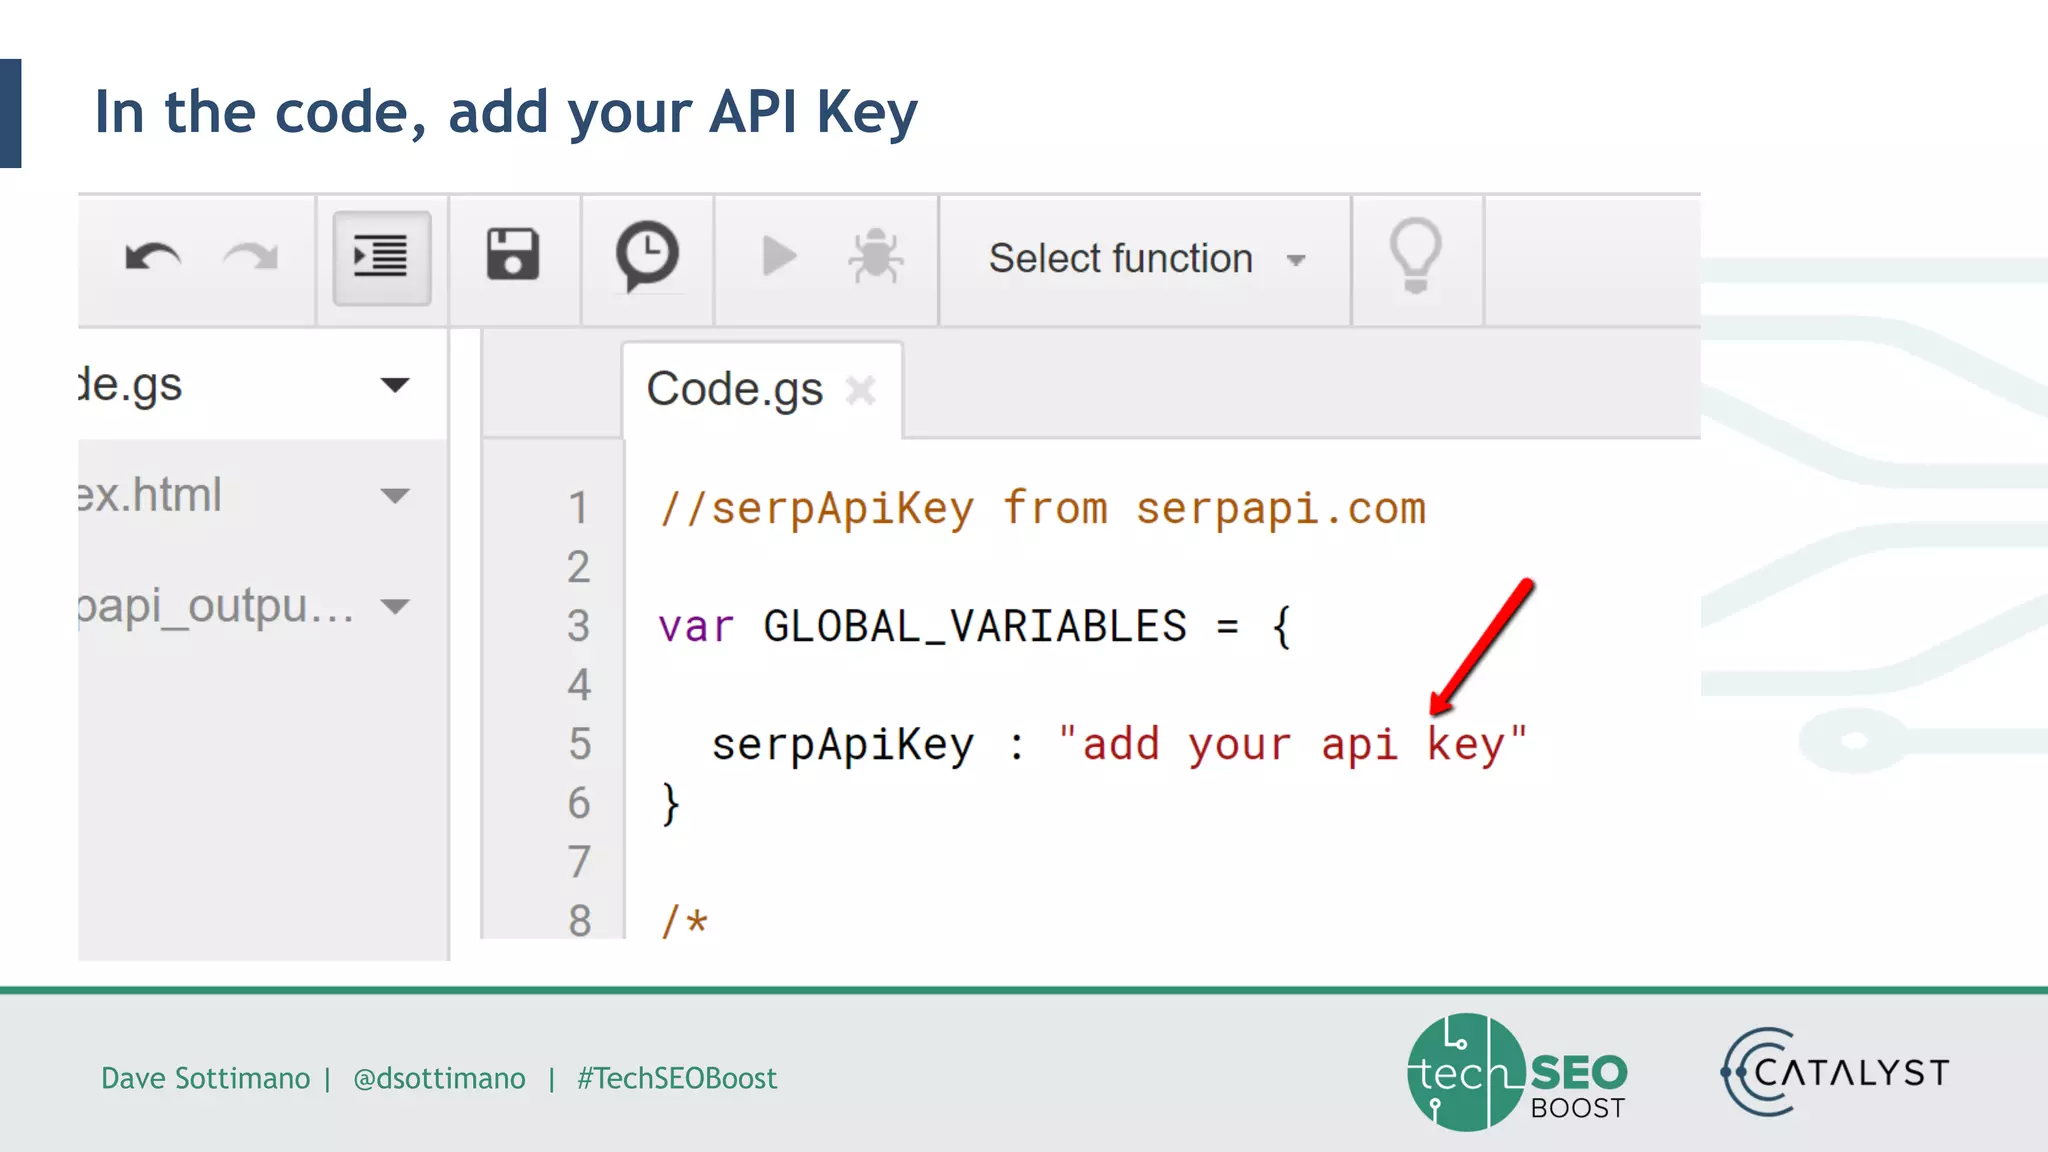2048x1152 pixels.
Task: Click the var keyword on line 3
Action: coord(696,628)
